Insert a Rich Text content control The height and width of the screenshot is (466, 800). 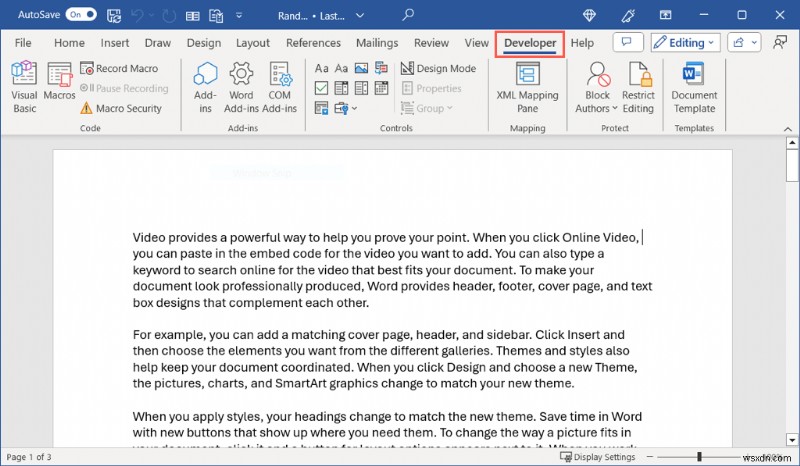[321, 68]
